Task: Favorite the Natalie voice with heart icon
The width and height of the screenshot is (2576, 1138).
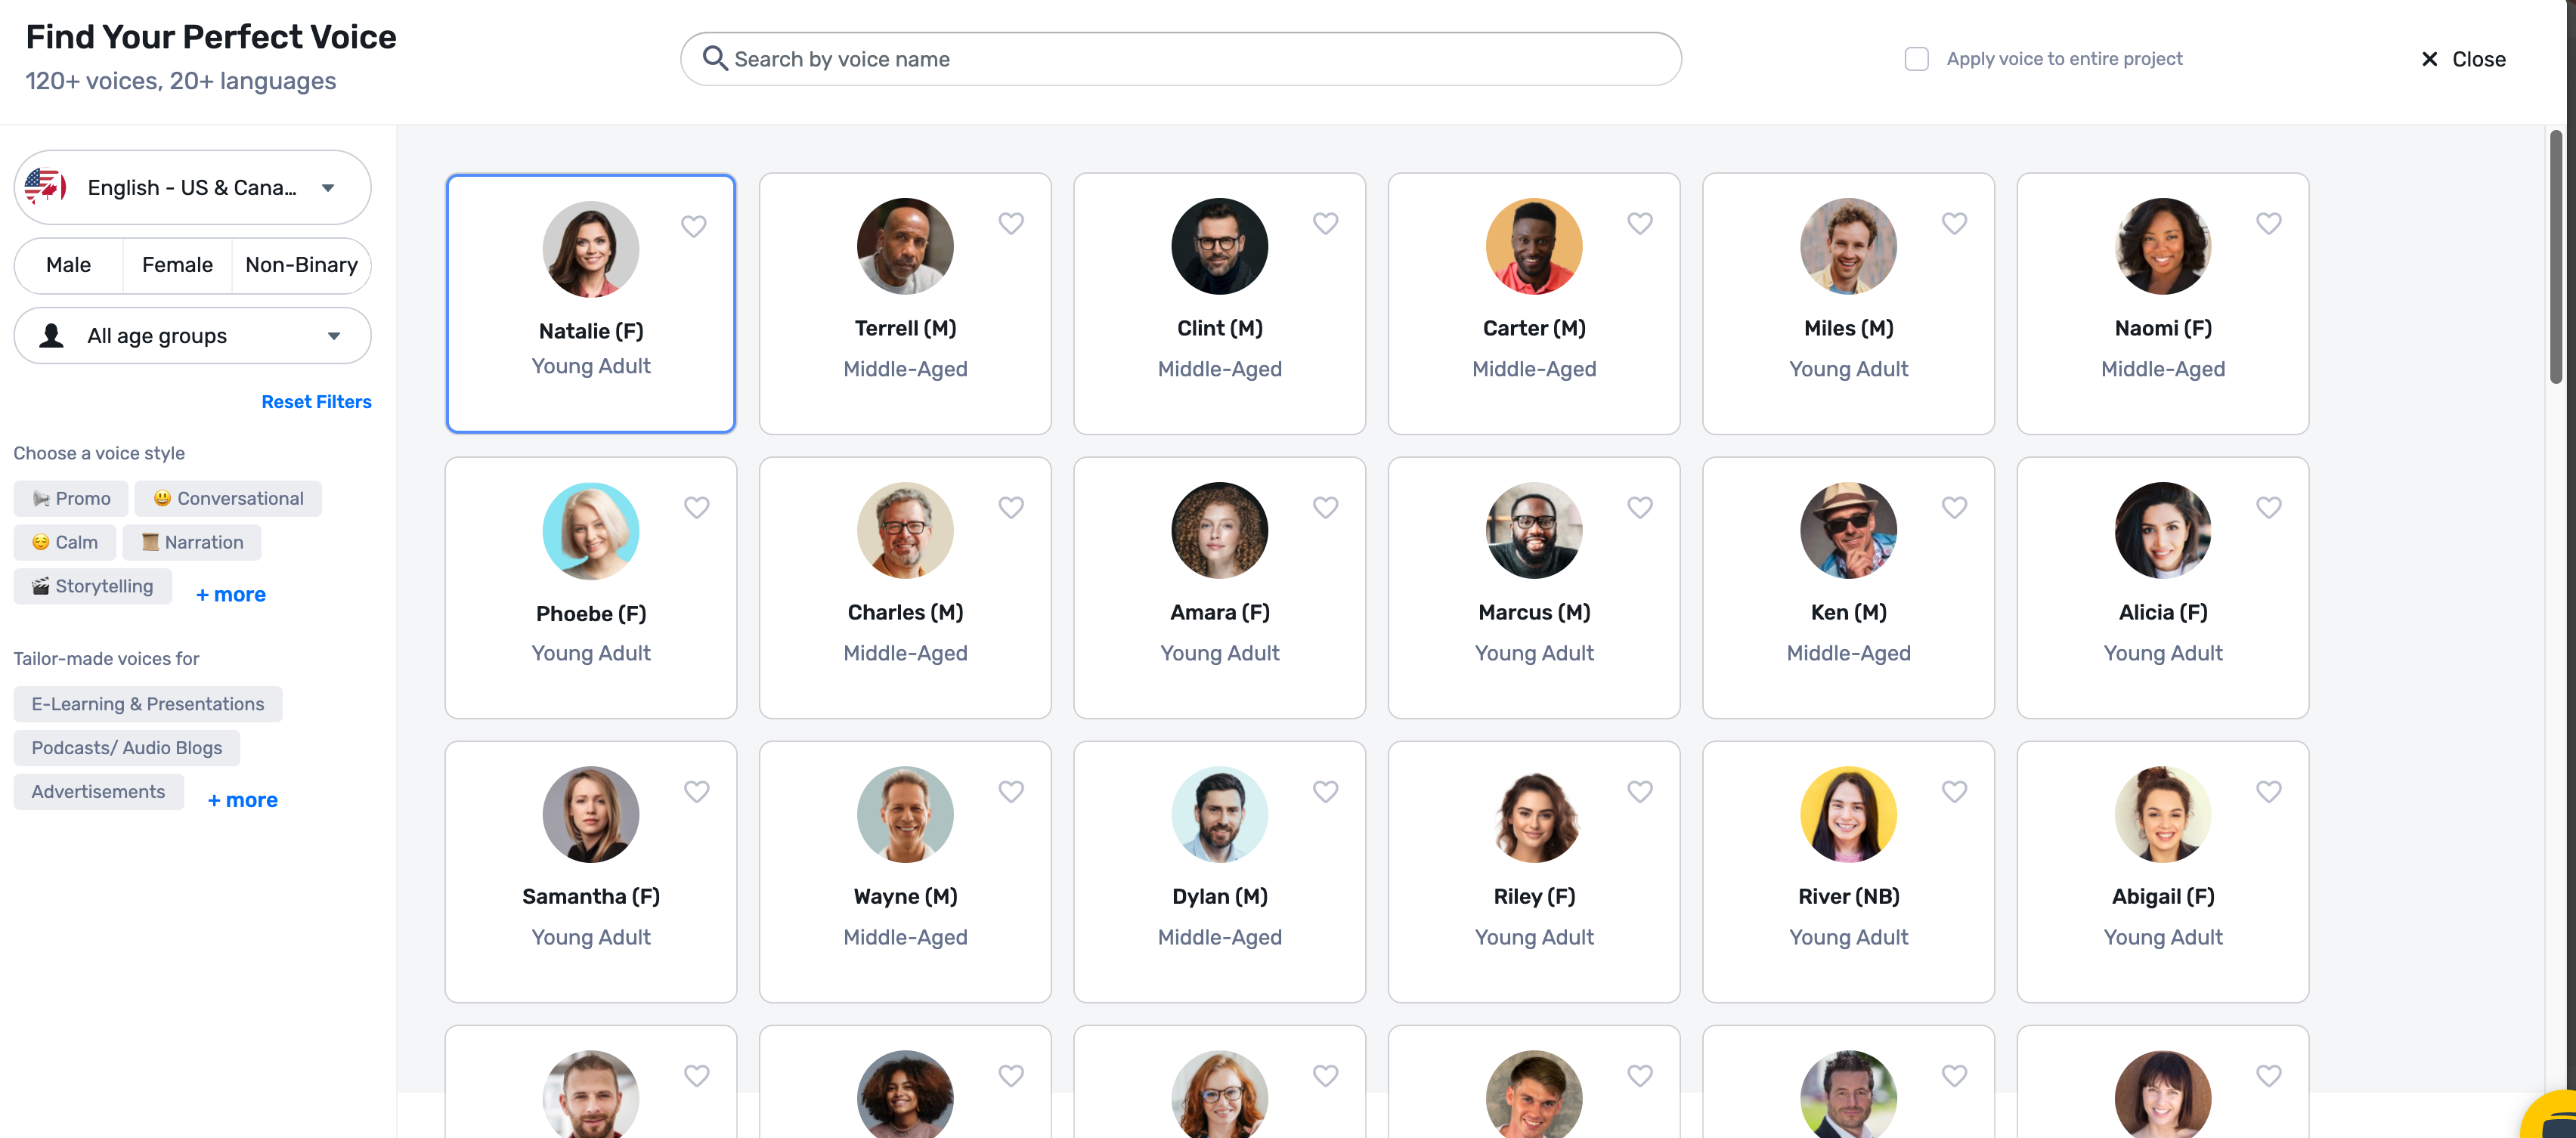Action: (693, 226)
